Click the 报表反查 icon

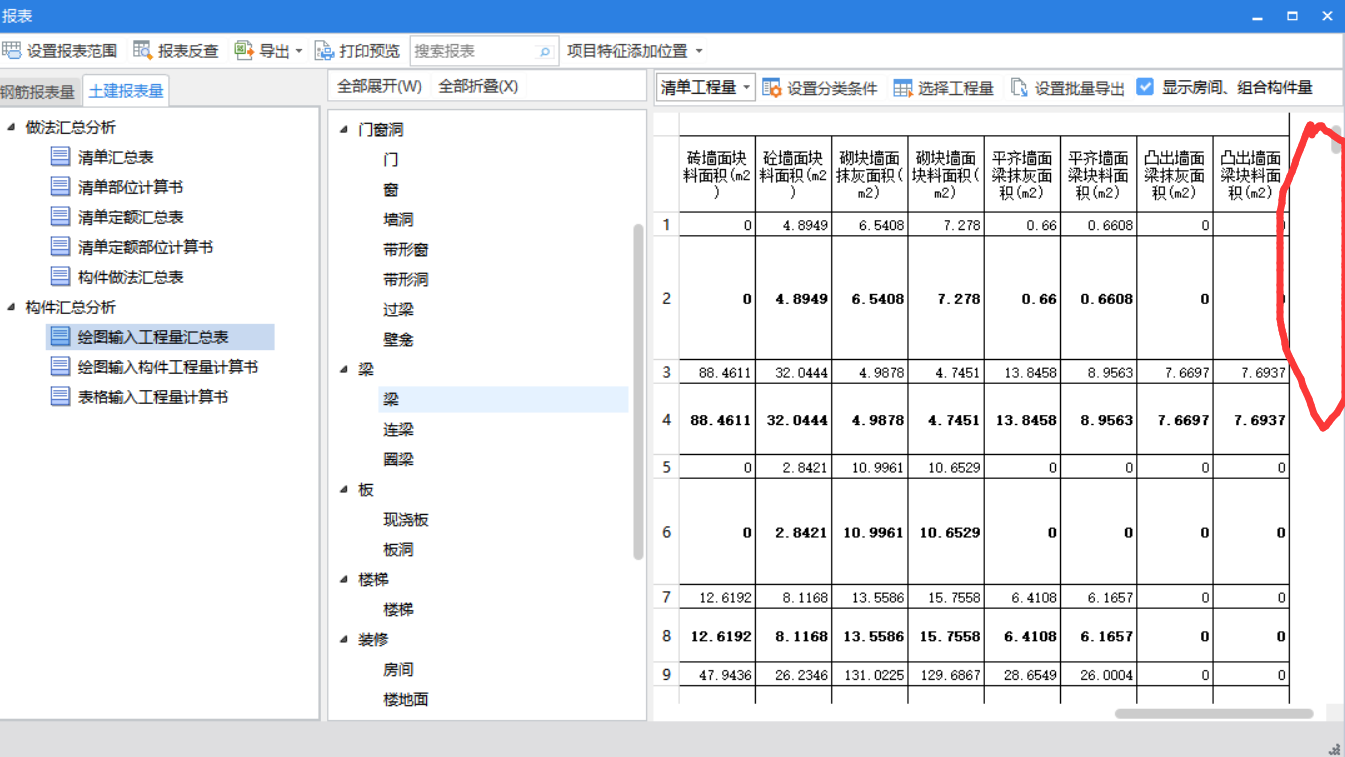point(143,50)
